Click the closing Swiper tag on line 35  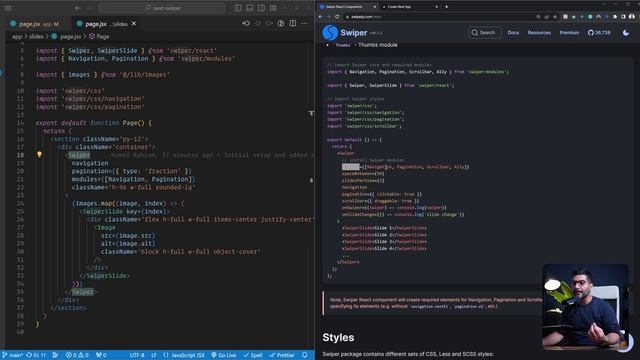pyautogui.click(x=82, y=292)
